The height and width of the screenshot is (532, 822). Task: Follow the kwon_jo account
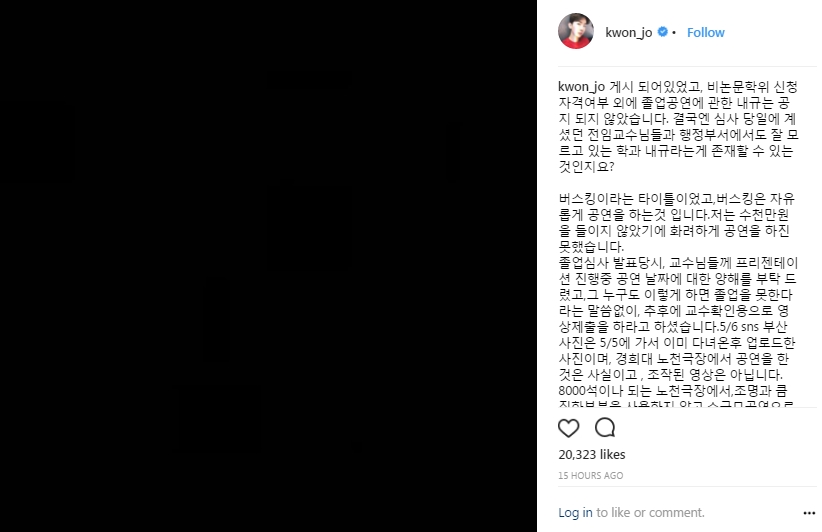706,32
